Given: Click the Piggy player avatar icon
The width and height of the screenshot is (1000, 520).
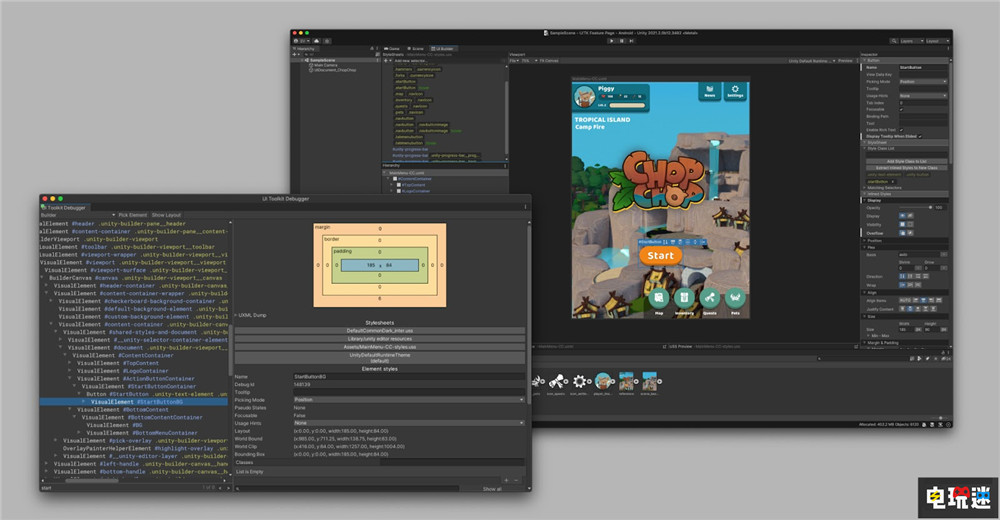Looking at the screenshot, I should click(583, 97).
